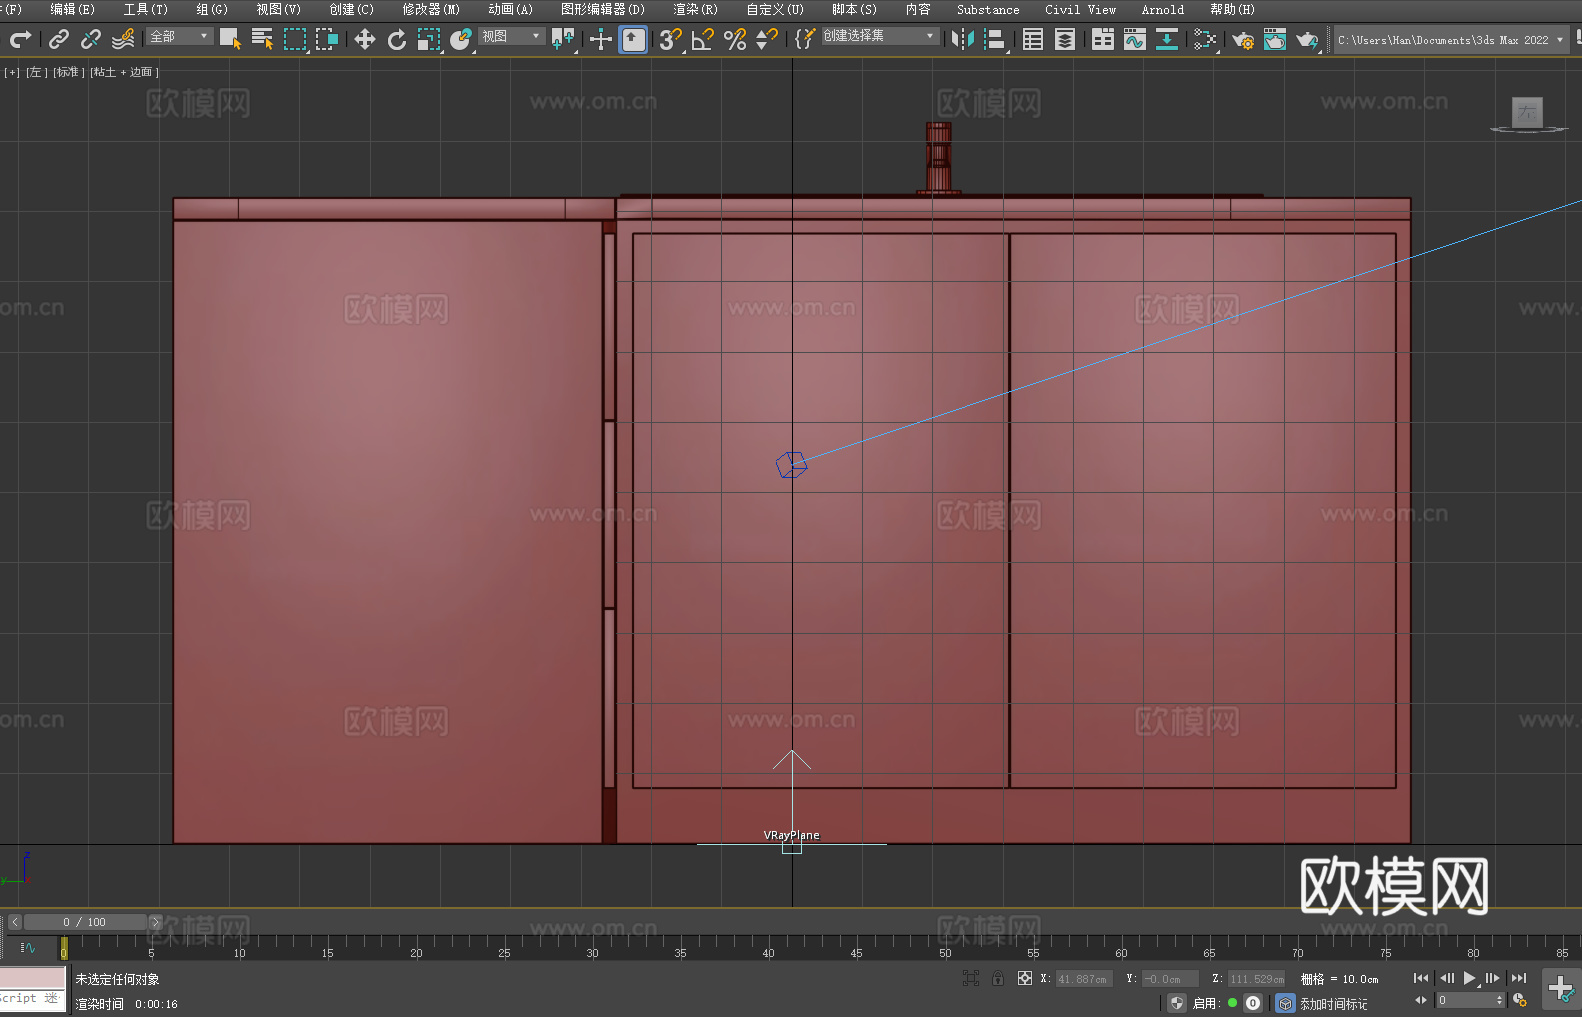This screenshot has width=1582, height=1017.
Task: Click the Select and Place tool icon
Action: coord(461,39)
